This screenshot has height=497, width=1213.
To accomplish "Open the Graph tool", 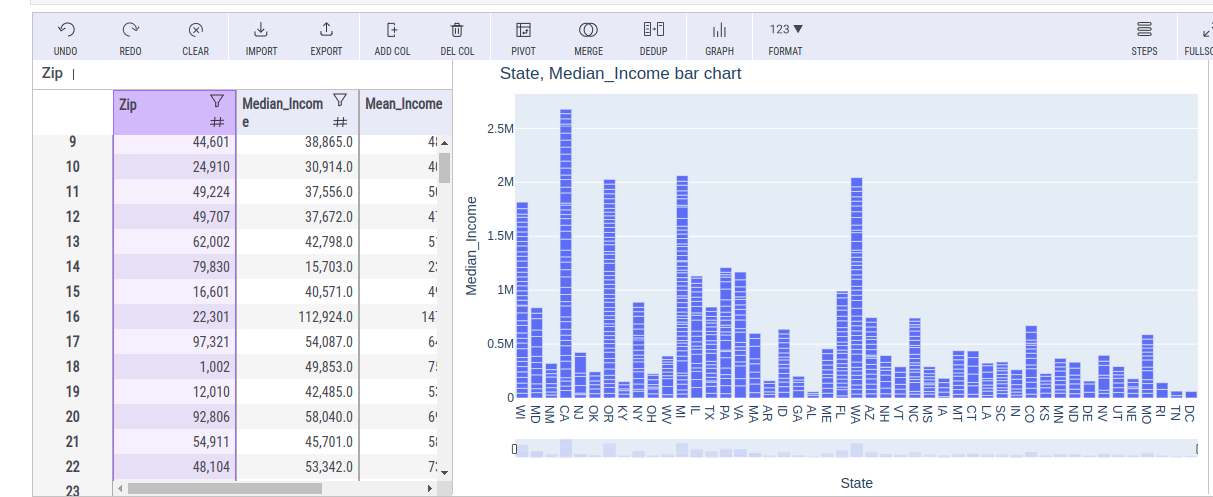I will [x=719, y=30].
